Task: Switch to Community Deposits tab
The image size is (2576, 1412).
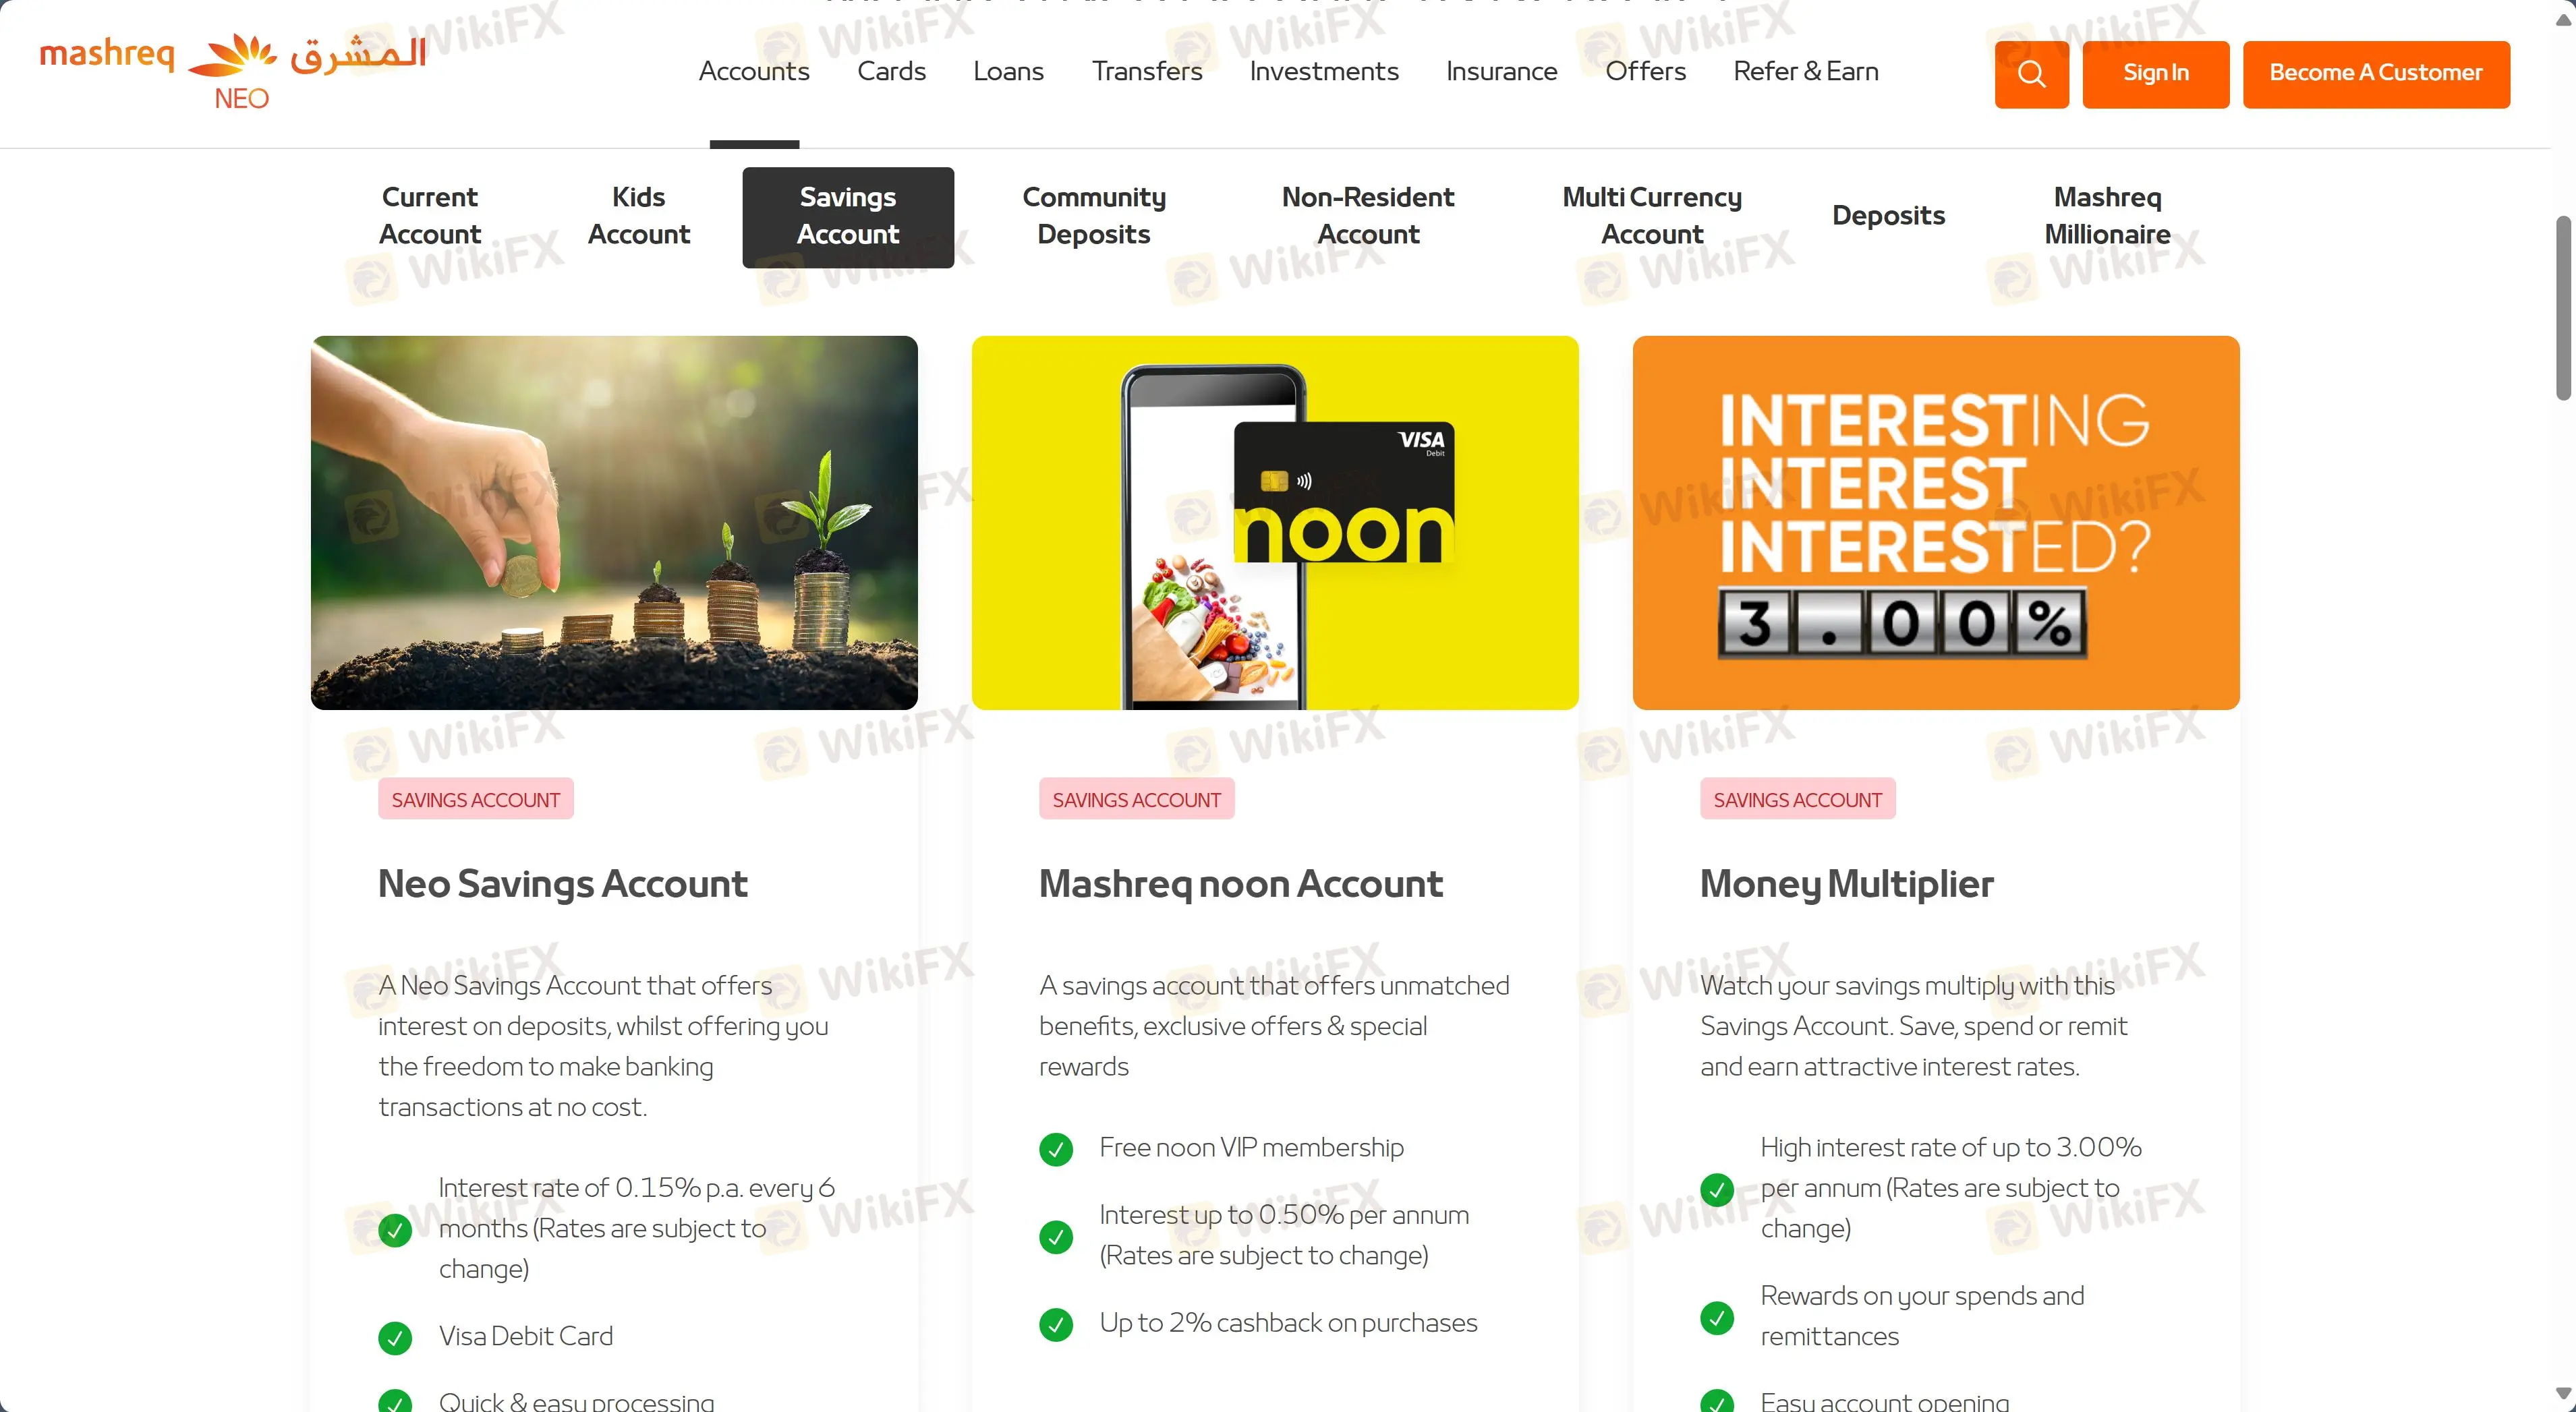Action: pyautogui.click(x=1094, y=216)
